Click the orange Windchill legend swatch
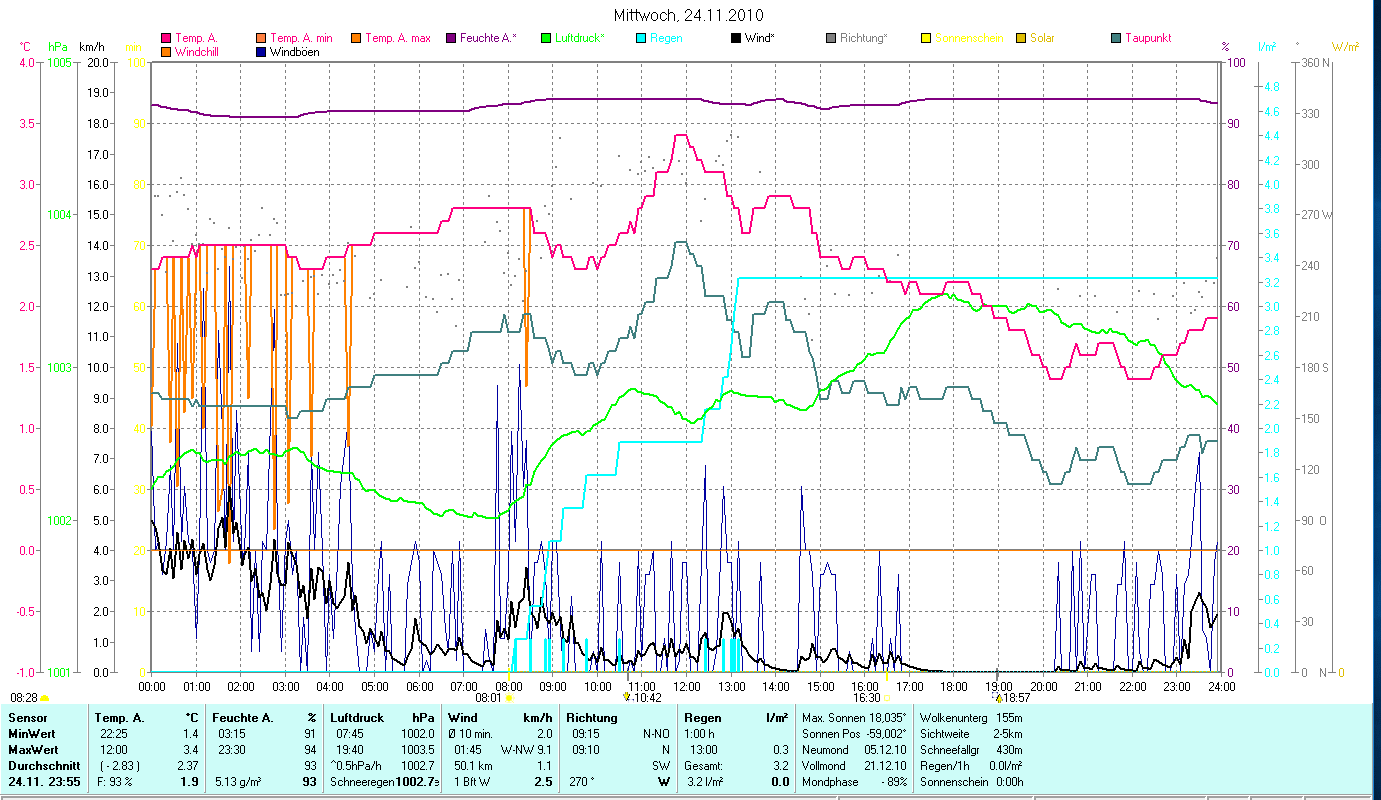The height and width of the screenshot is (800, 1381). 166,51
